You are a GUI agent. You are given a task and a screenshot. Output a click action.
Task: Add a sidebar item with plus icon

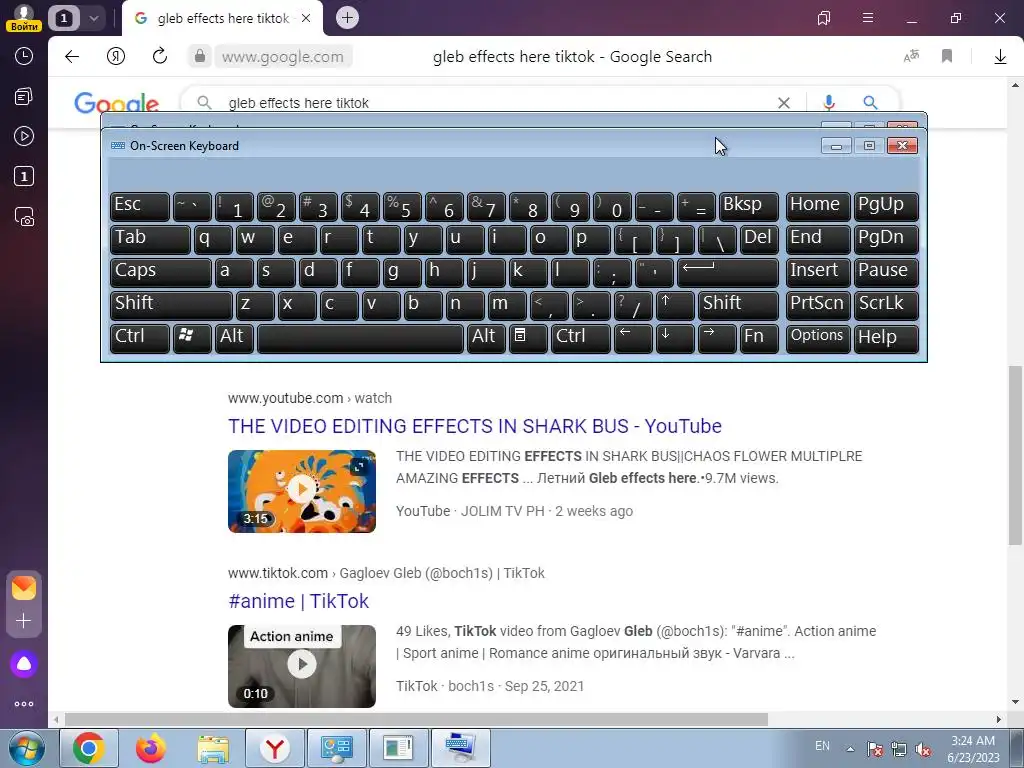point(24,620)
